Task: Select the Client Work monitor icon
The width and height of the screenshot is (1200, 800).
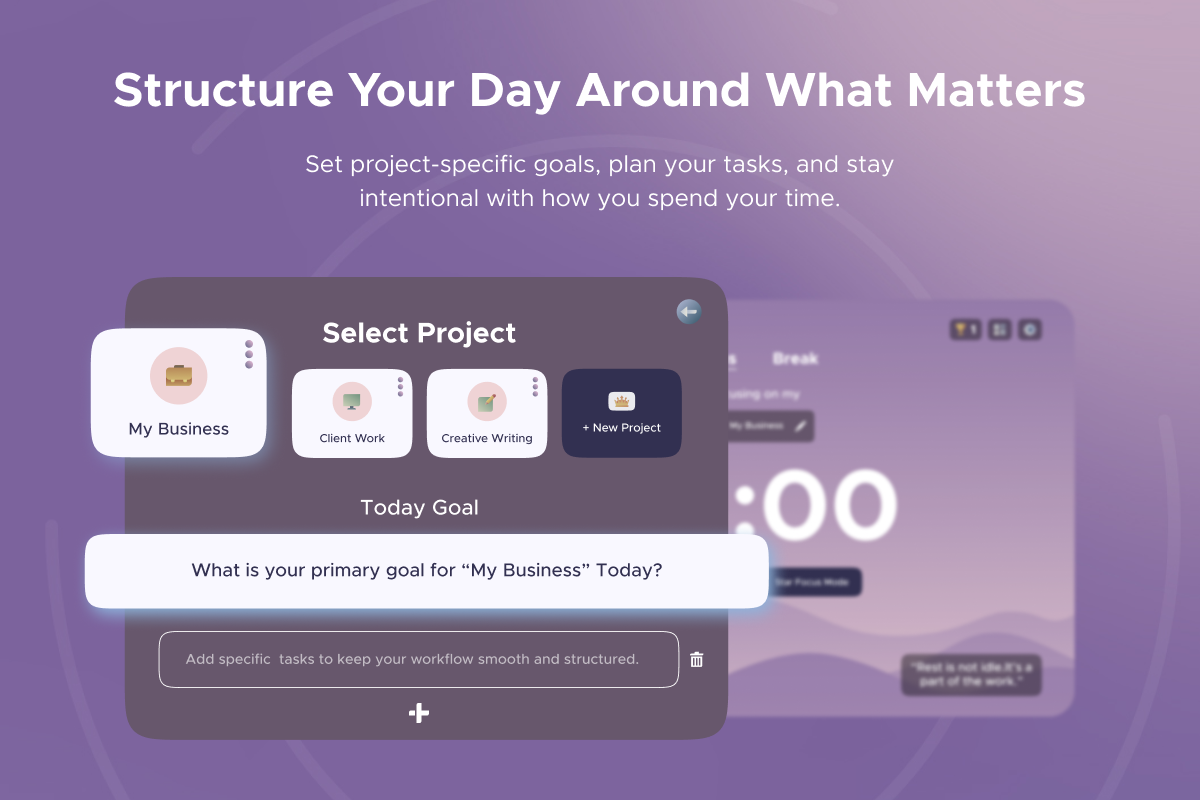Action: pyautogui.click(x=352, y=402)
